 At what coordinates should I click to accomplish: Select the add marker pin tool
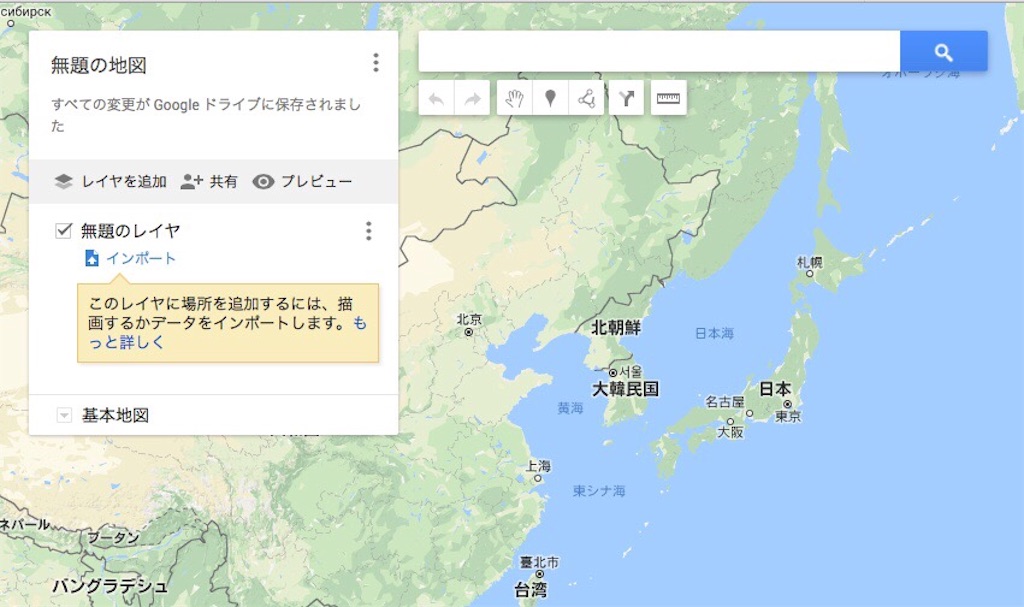tap(551, 98)
